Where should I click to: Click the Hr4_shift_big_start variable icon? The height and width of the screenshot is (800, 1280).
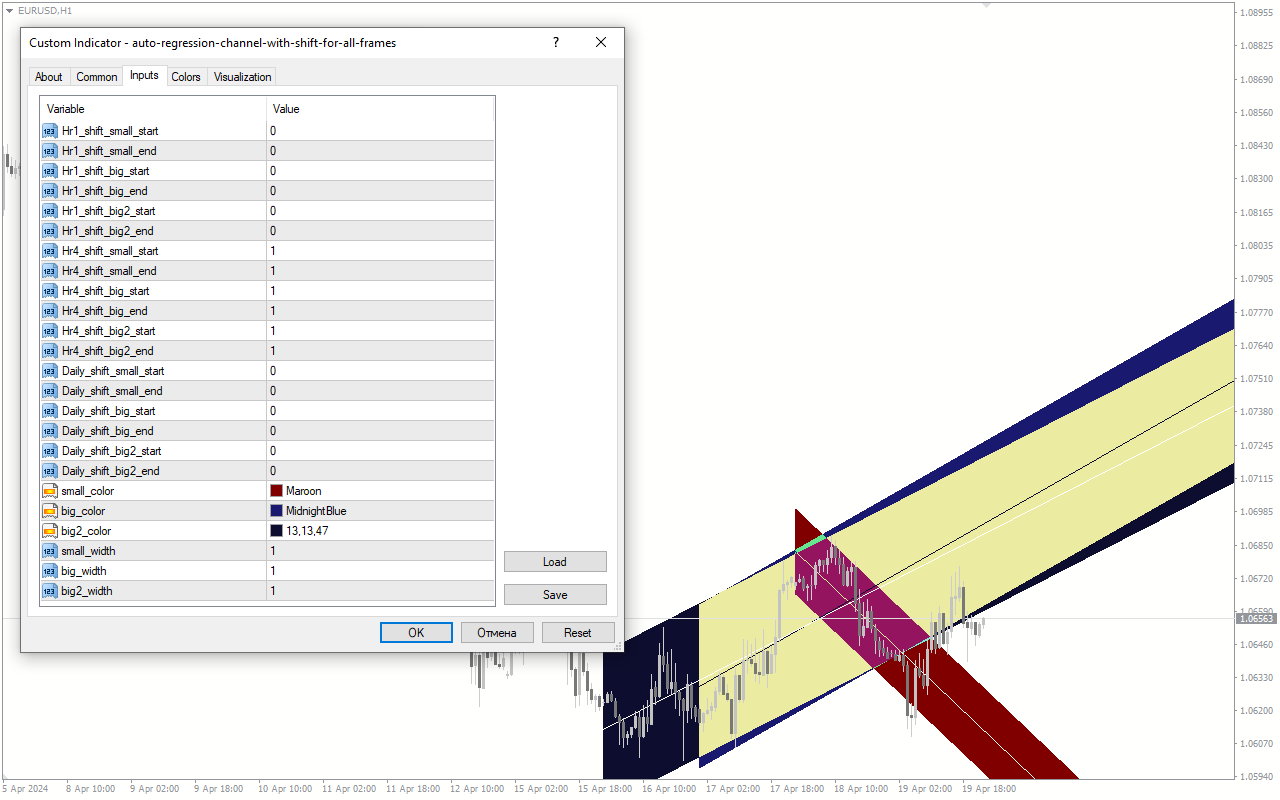tap(50, 291)
